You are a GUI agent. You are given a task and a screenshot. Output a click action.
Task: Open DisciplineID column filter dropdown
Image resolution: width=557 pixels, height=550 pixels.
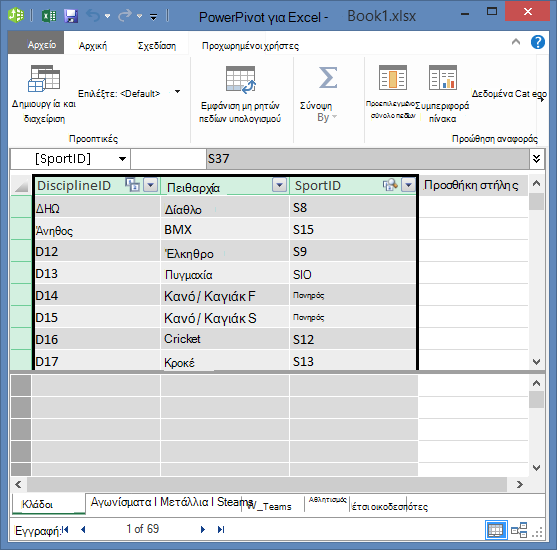[151, 185]
